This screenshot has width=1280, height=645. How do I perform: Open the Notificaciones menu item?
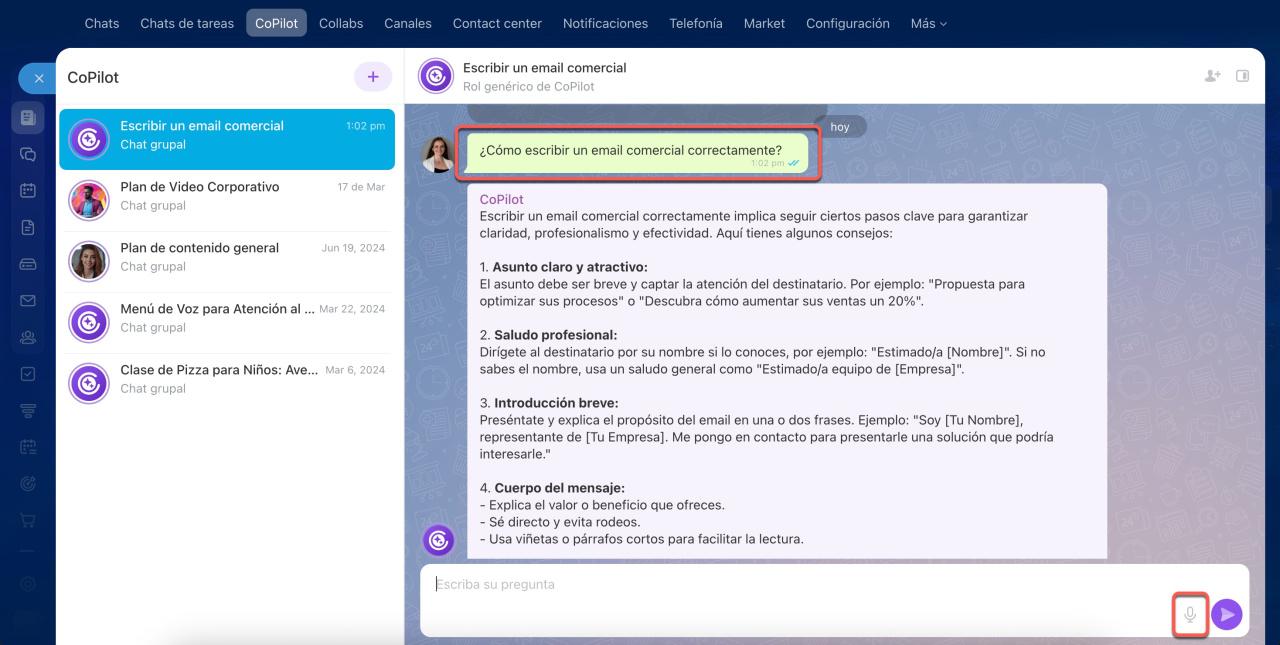coord(605,23)
